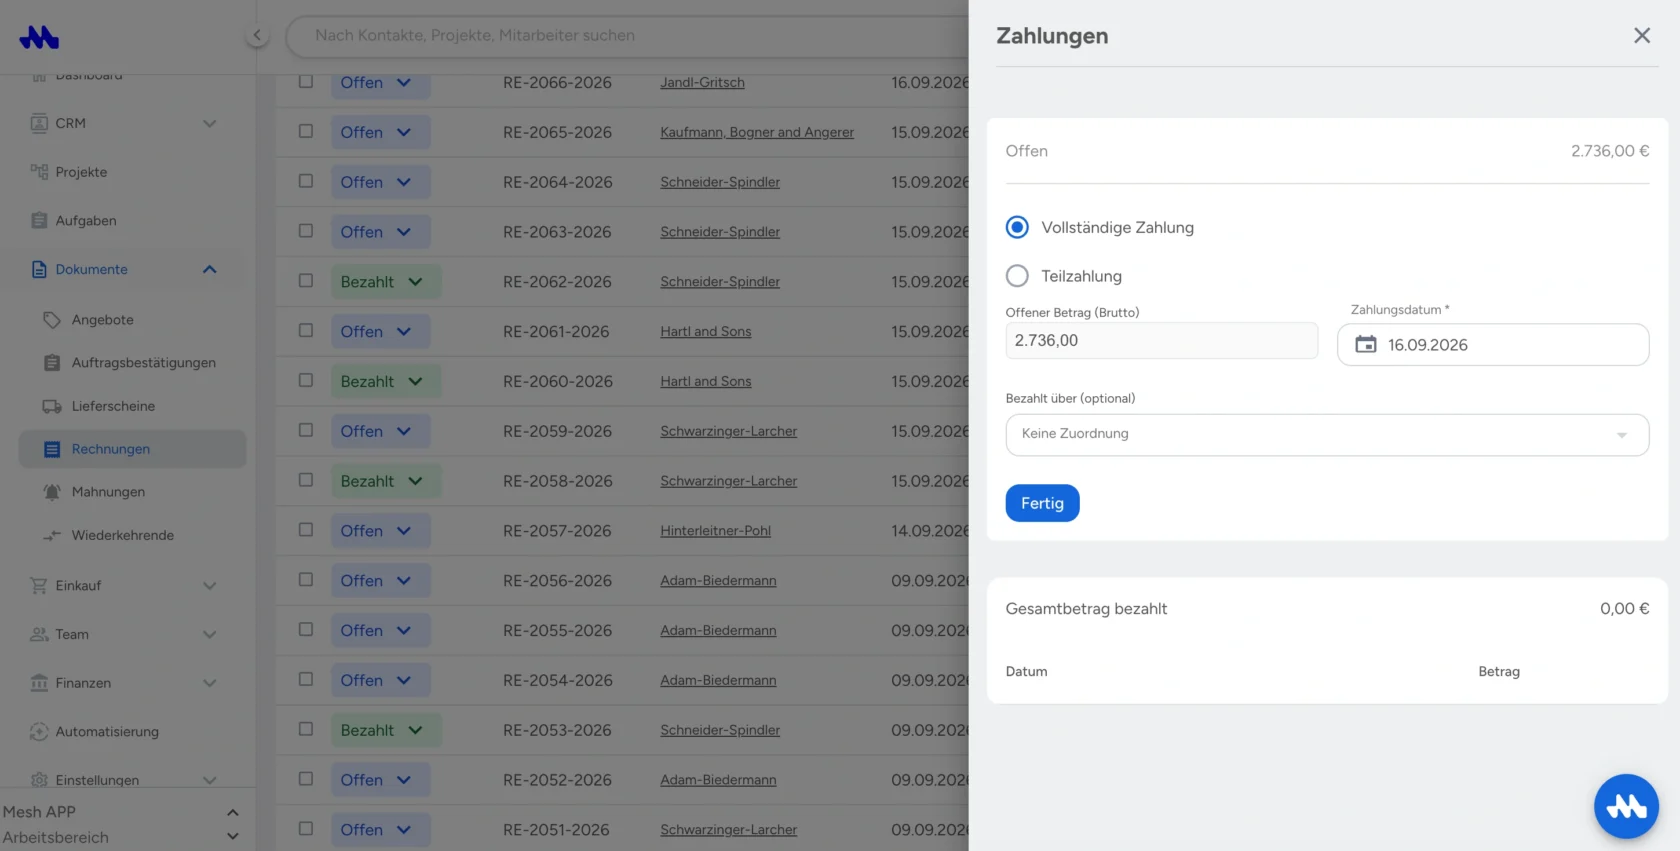The width and height of the screenshot is (1680, 851).
Task: Select the Vollständige Zahlung radio option
Action: [1017, 227]
